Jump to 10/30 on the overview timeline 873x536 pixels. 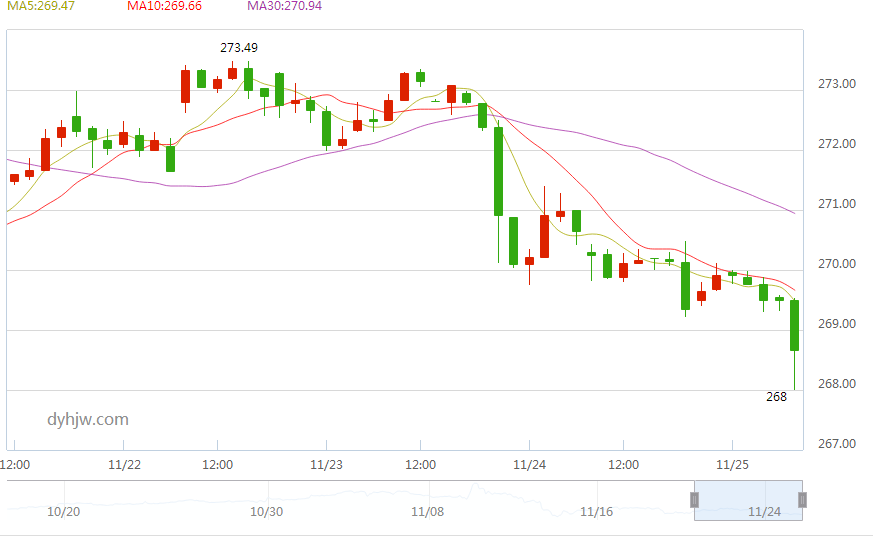point(266,512)
